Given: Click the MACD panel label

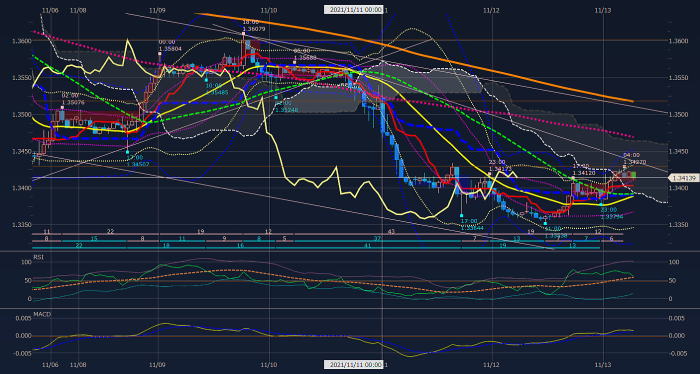Looking at the screenshot, I should 42,314.
